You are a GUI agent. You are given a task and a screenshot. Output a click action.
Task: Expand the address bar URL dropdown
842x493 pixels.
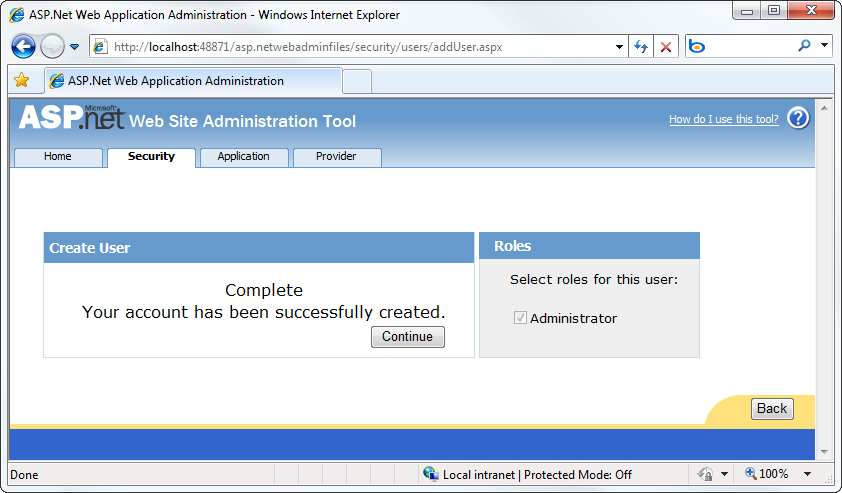click(x=620, y=47)
